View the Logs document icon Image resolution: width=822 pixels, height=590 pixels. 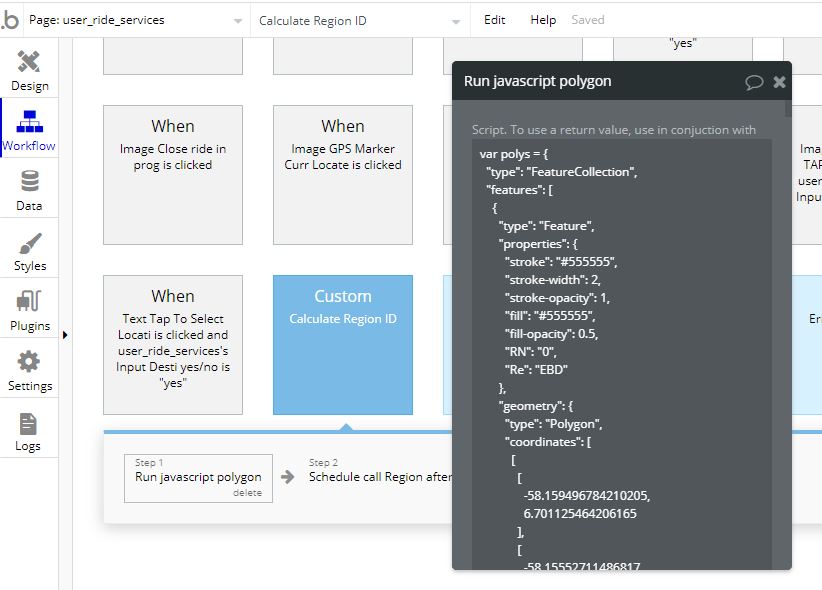tap(29, 429)
